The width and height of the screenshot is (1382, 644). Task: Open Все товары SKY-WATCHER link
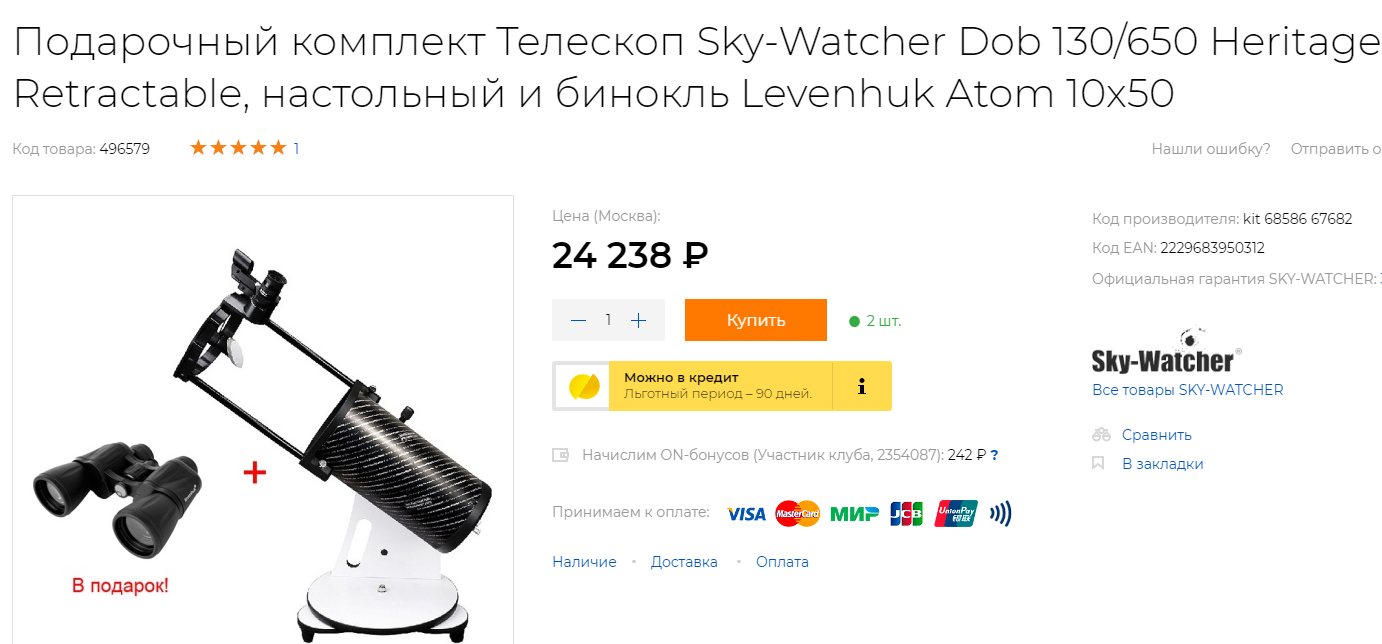tap(1187, 390)
